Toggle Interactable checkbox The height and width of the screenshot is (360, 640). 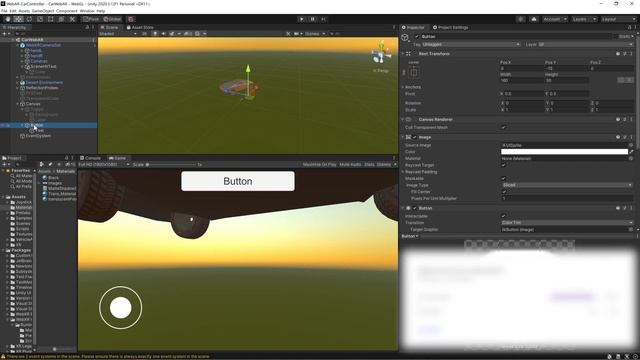[x=503, y=216]
